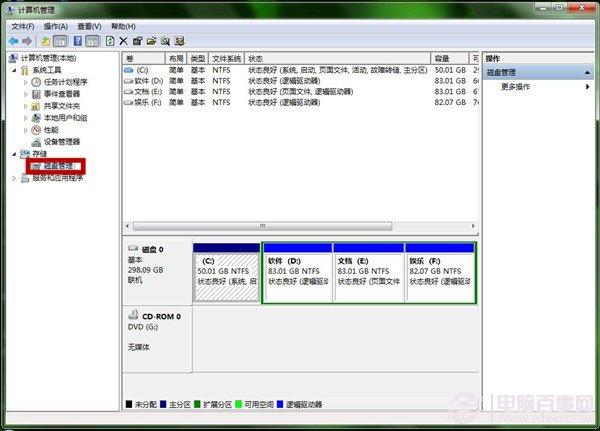
Task: Click the 服务和应用程序 icon
Action: [25, 178]
